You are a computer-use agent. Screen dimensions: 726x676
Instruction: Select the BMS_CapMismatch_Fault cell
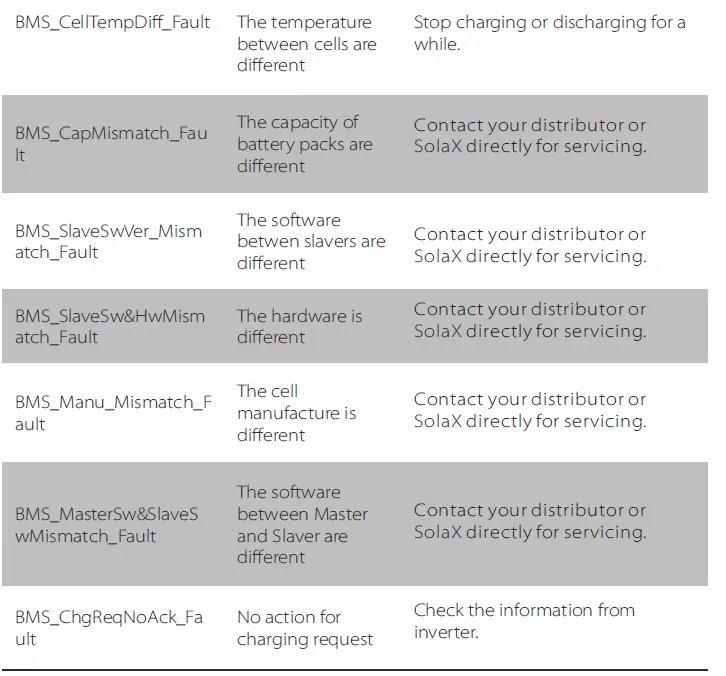click(x=111, y=144)
